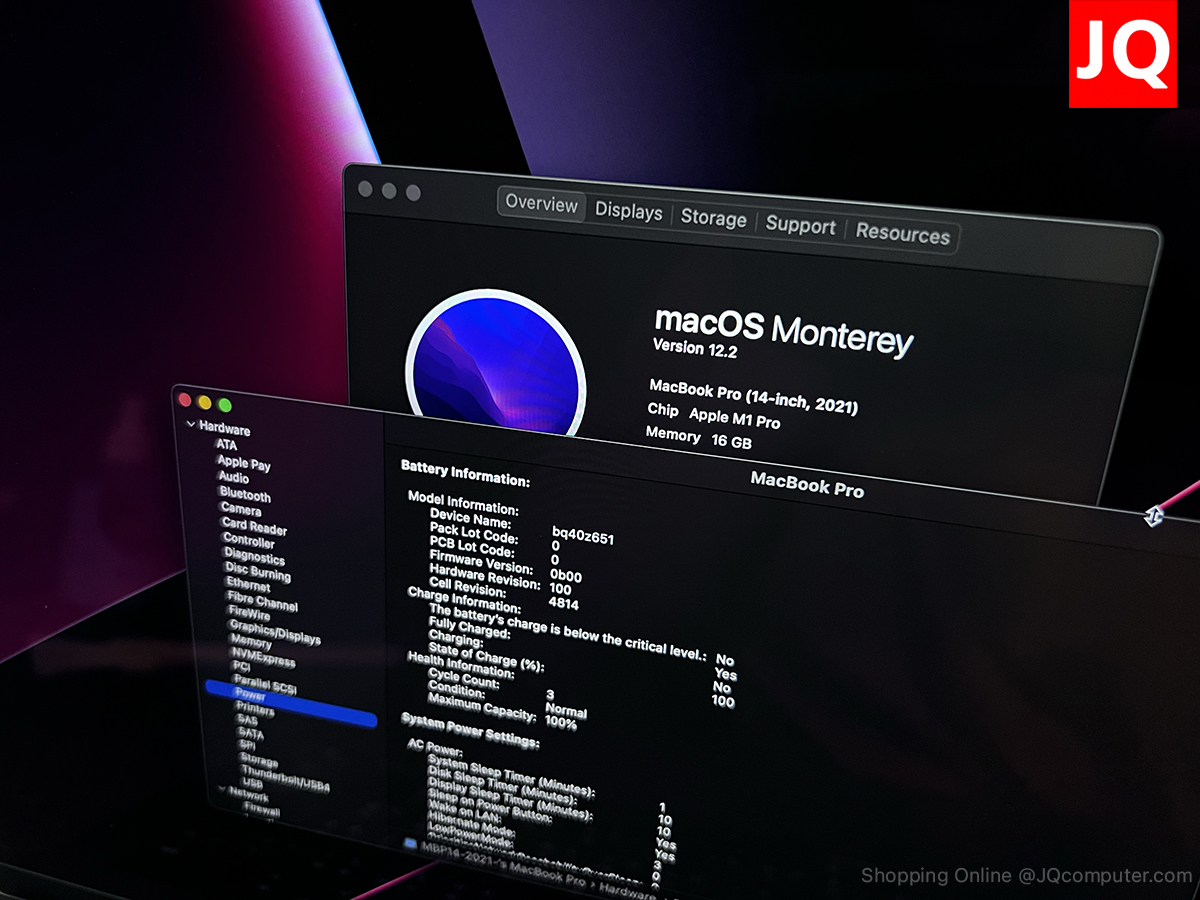Open the Audio hardware entry

pos(234,478)
